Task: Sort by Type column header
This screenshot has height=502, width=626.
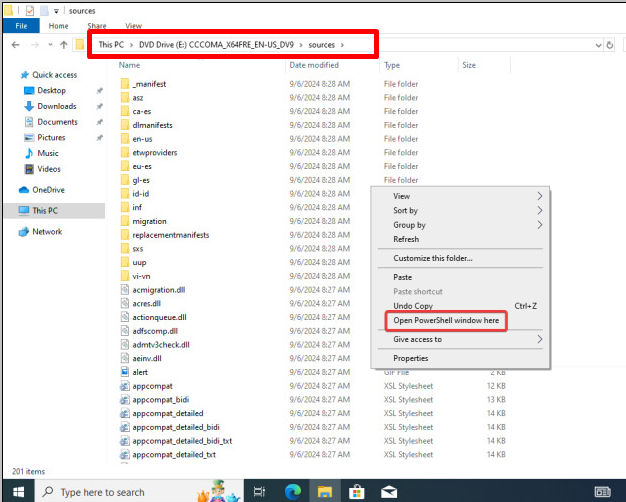Action: tap(392, 65)
